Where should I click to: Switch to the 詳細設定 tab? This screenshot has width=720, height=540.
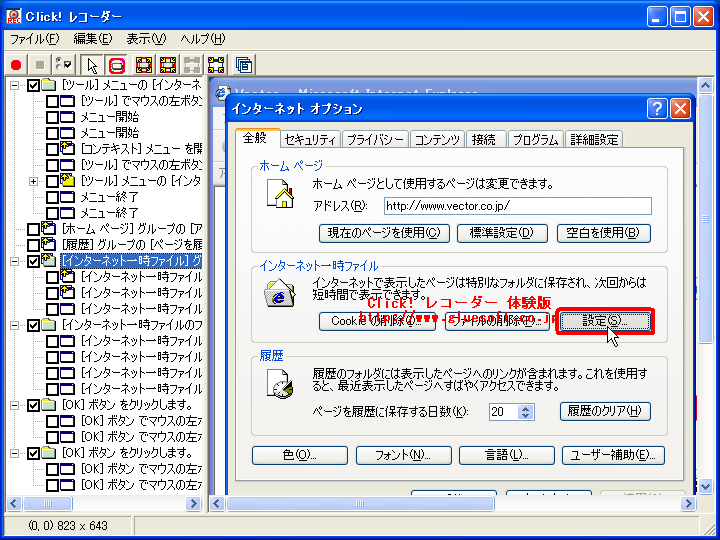click(594, 140)
